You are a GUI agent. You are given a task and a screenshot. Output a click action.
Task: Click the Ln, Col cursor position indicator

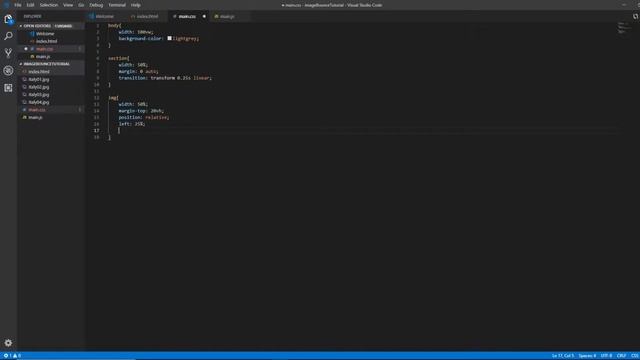(563, 356)
